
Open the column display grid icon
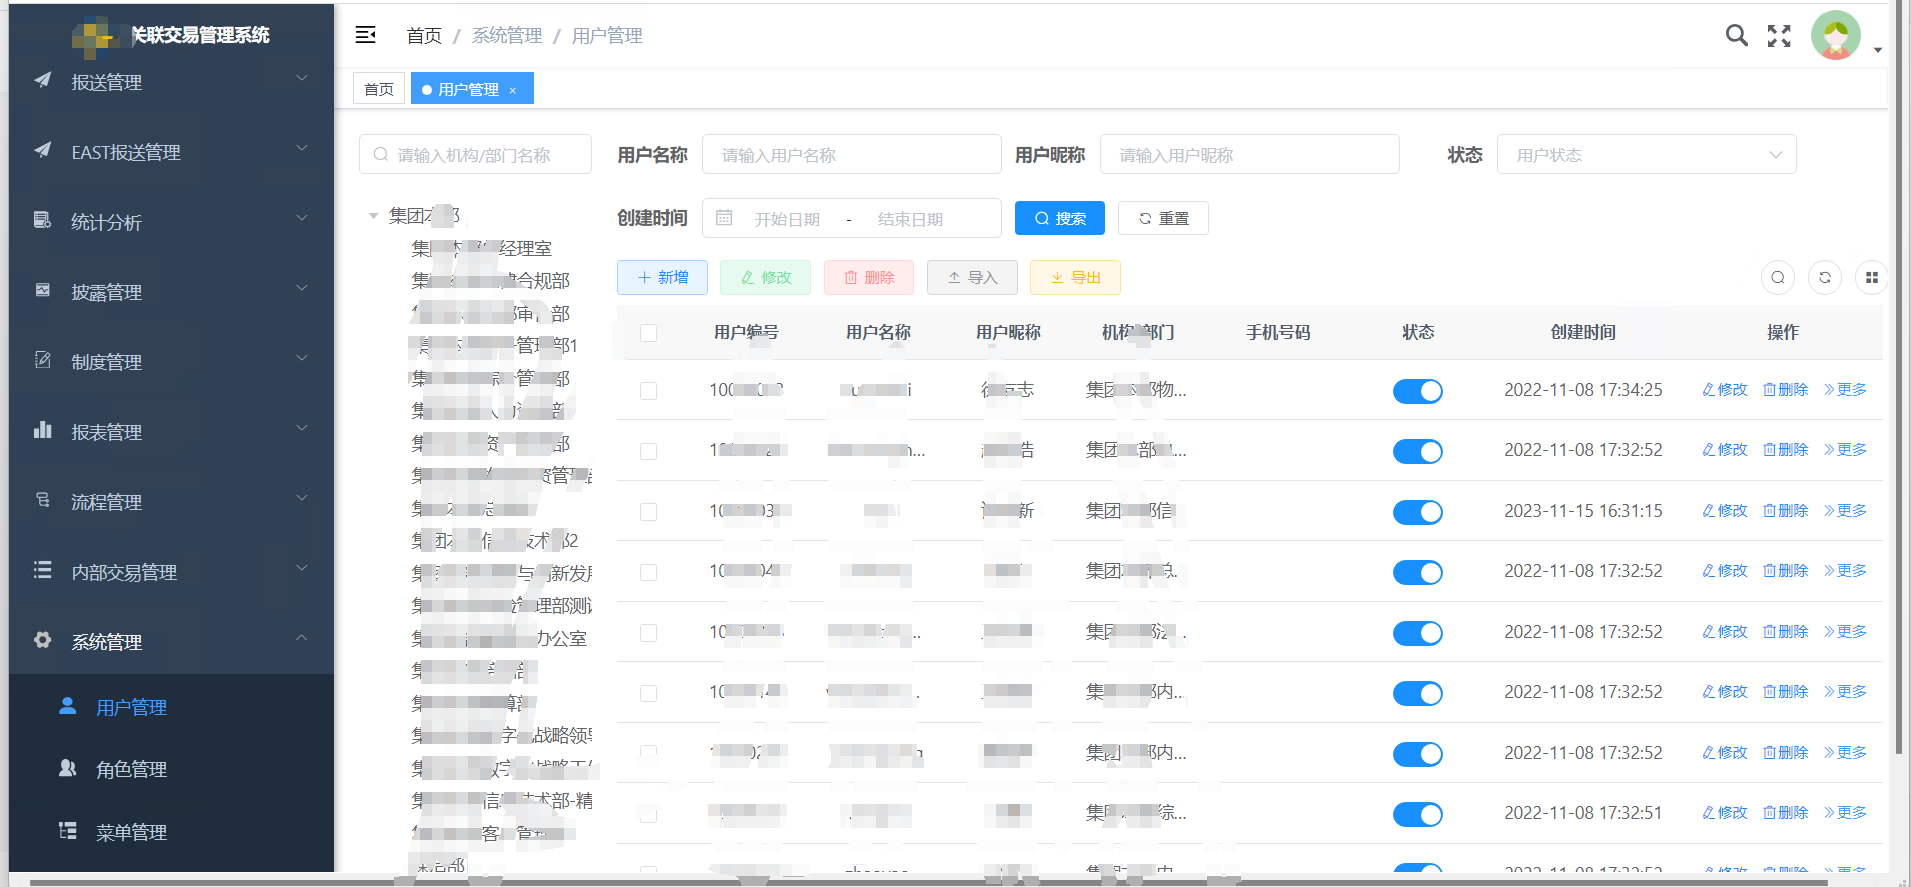coord(1872,277)
